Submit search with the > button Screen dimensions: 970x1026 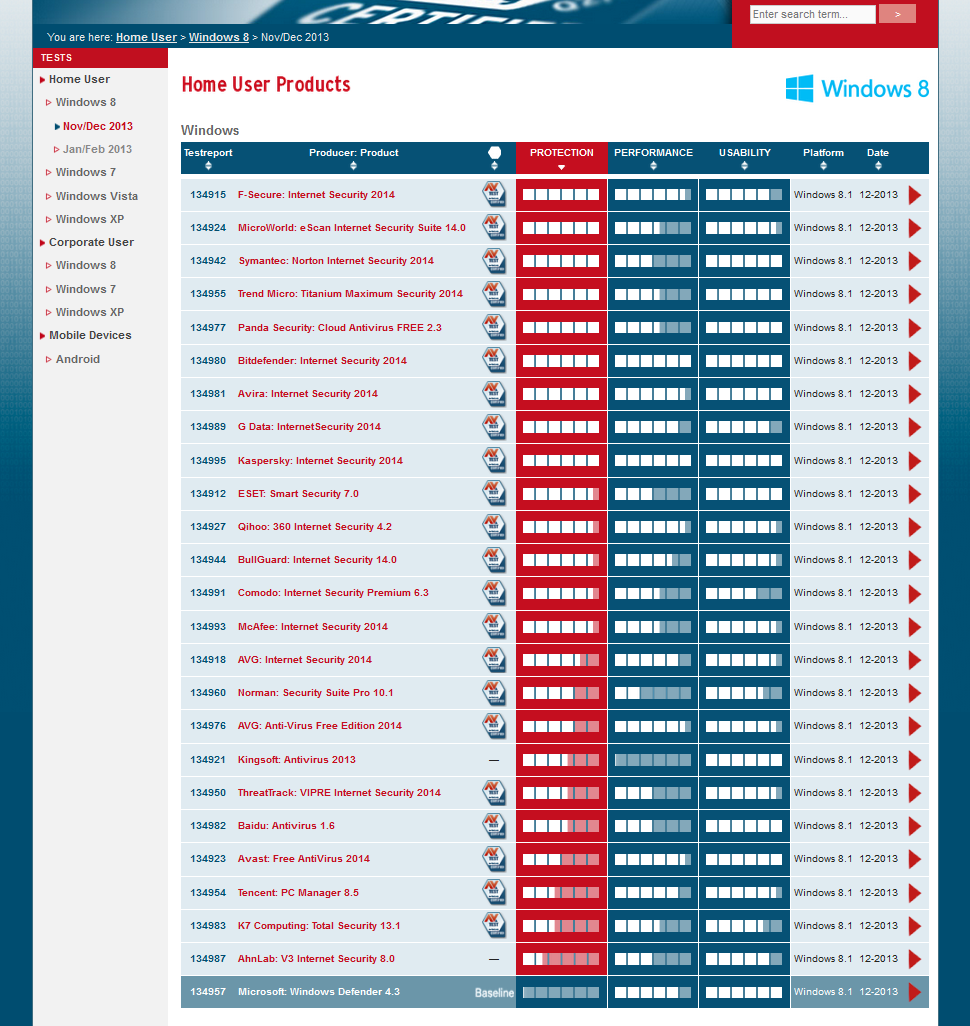[x=897, y=14]
